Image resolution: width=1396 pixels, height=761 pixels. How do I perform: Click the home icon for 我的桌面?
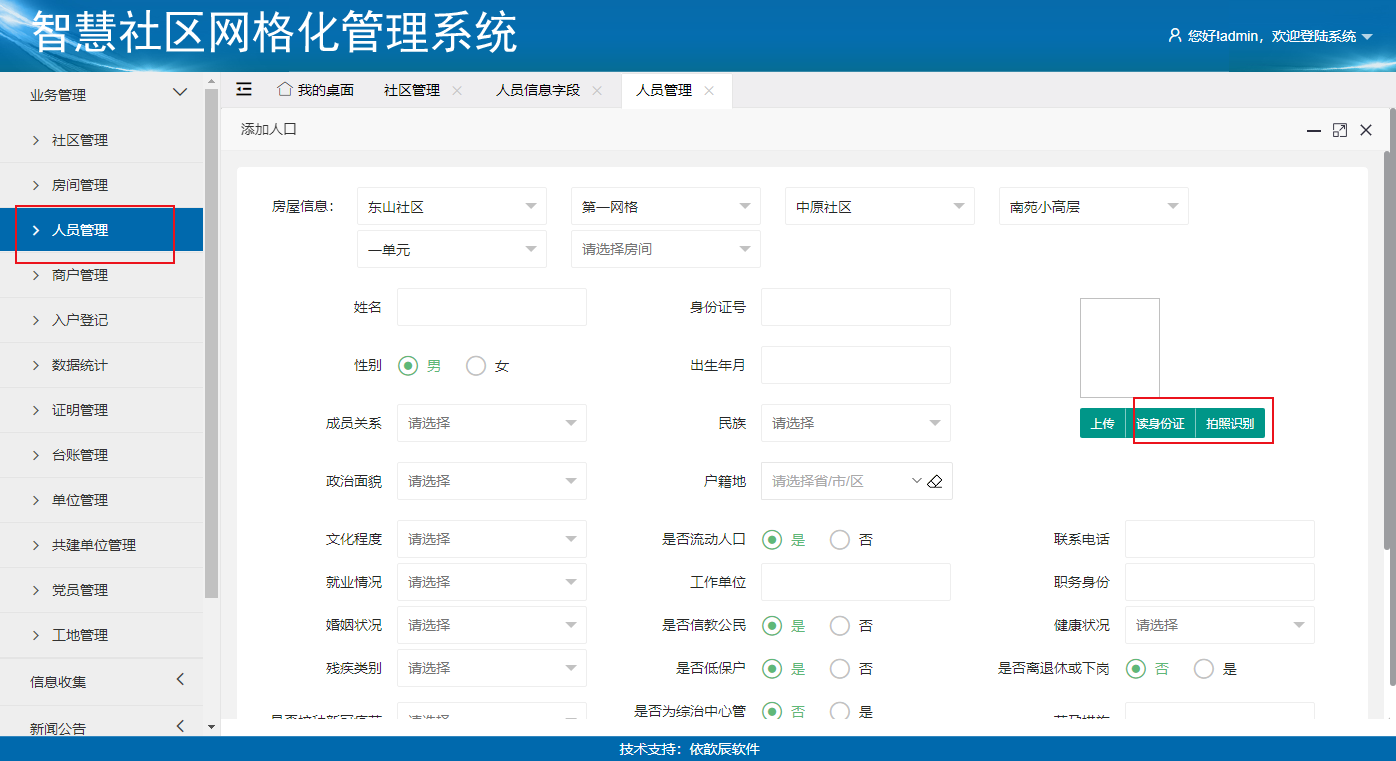[285, 89]
